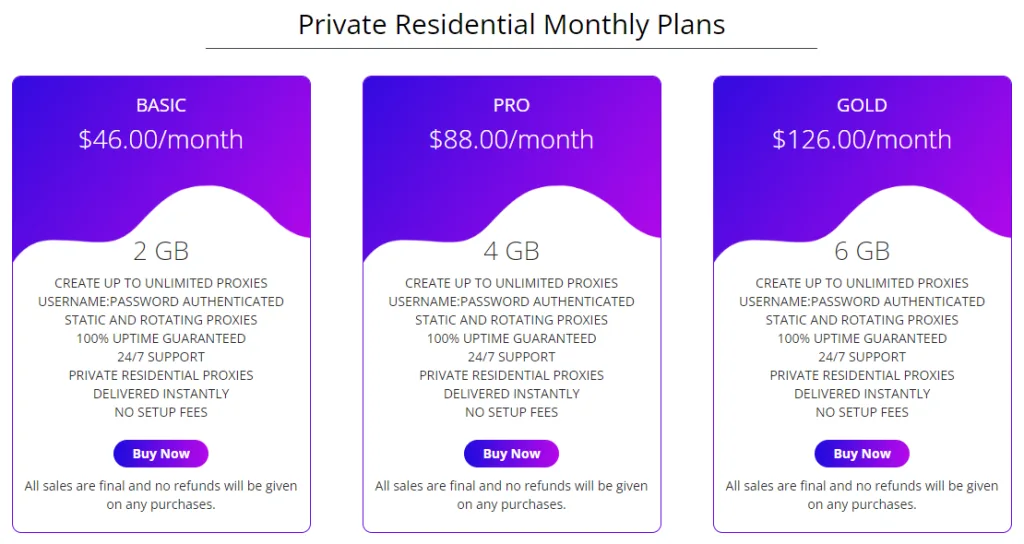
Task: Click the $46.00/month price
Action: pyautogui.click(x=161, y=139)
